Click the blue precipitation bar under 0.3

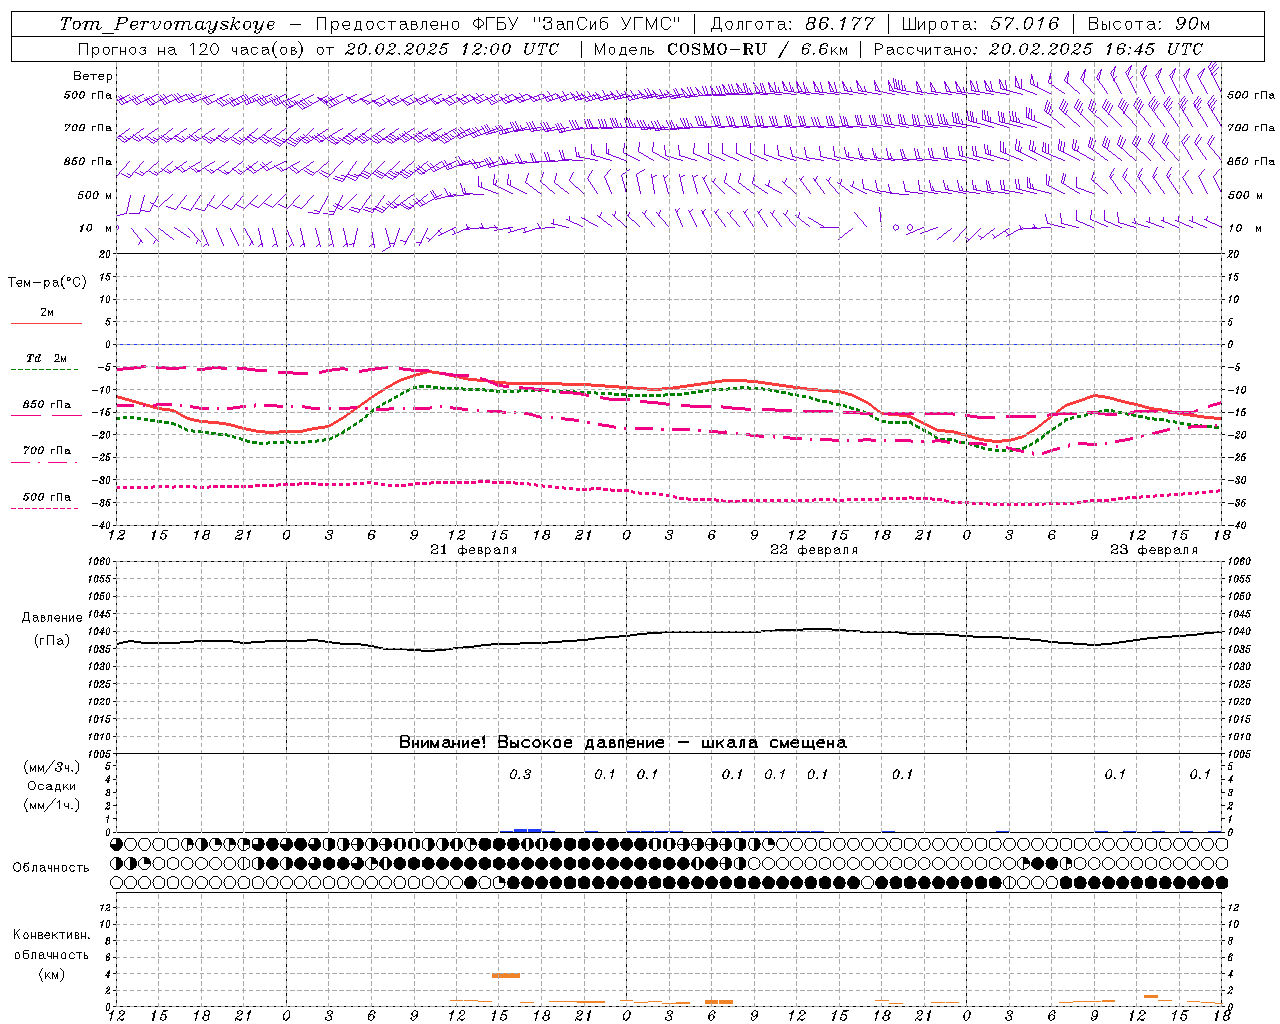click(x=527, y=830)
